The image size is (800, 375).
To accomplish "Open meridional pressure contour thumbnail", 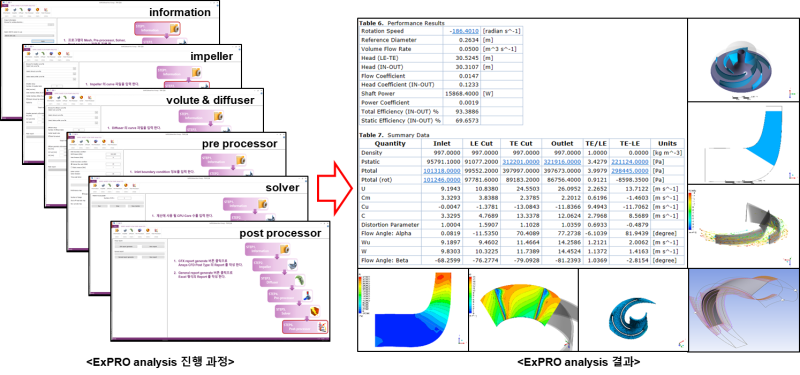I will (x=413, y=310).
